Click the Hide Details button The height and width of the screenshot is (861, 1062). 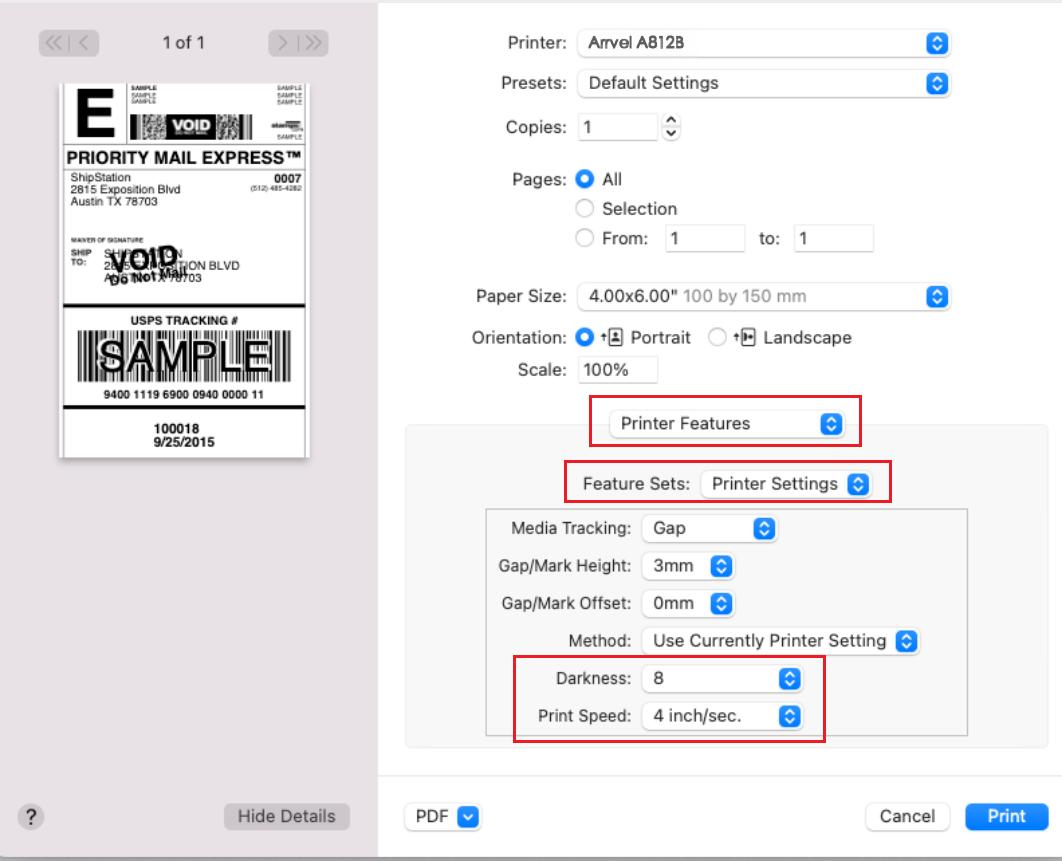click(x=286, y=816)
